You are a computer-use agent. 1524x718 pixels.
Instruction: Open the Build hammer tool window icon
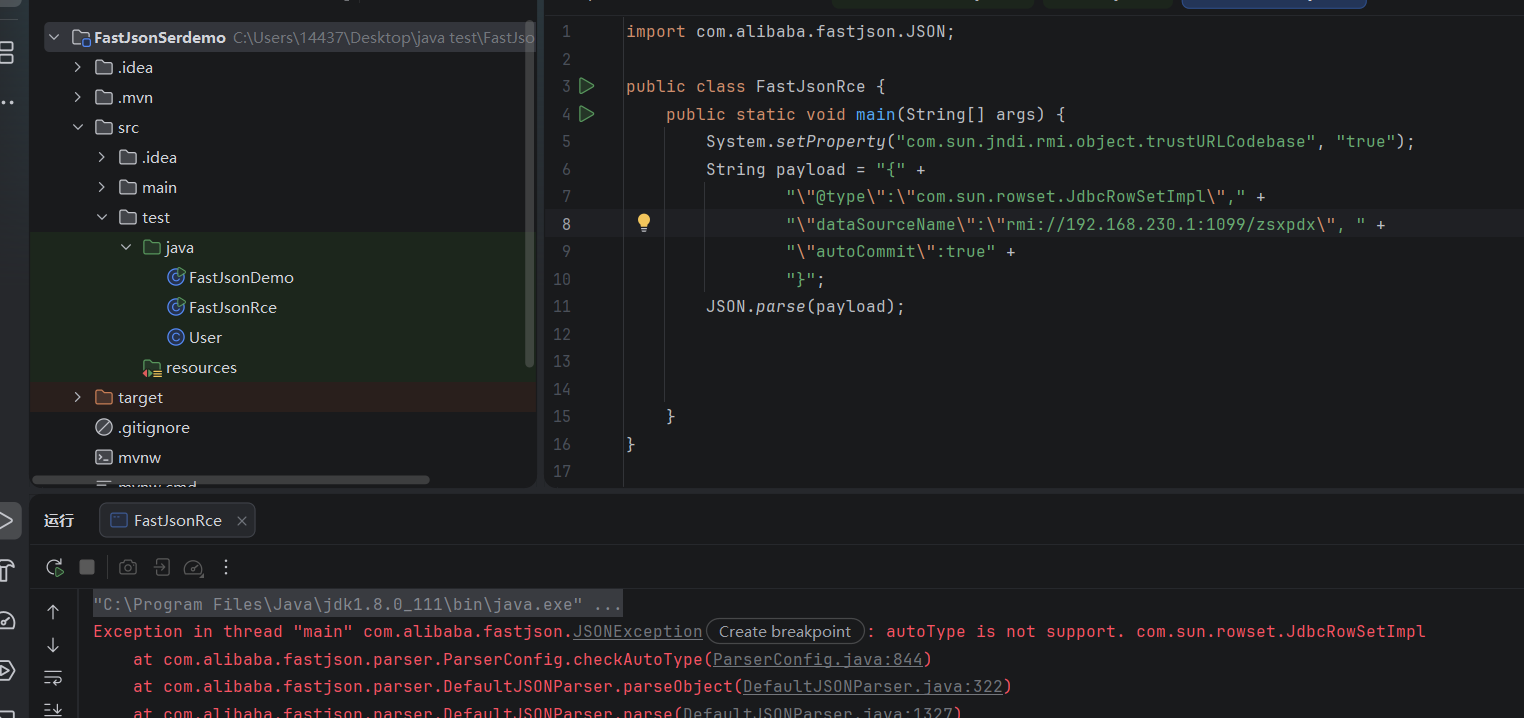[x=6, y=570]
